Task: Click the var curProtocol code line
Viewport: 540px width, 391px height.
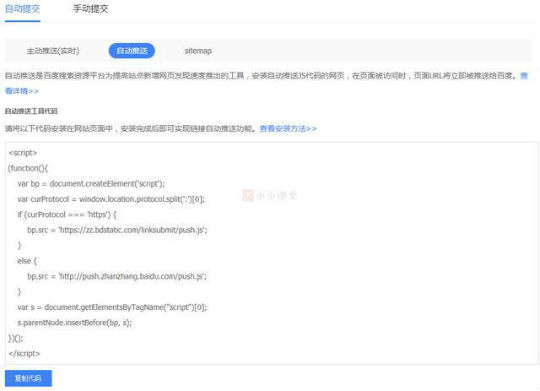Action: pyautogui.click(x=111, y=199)
